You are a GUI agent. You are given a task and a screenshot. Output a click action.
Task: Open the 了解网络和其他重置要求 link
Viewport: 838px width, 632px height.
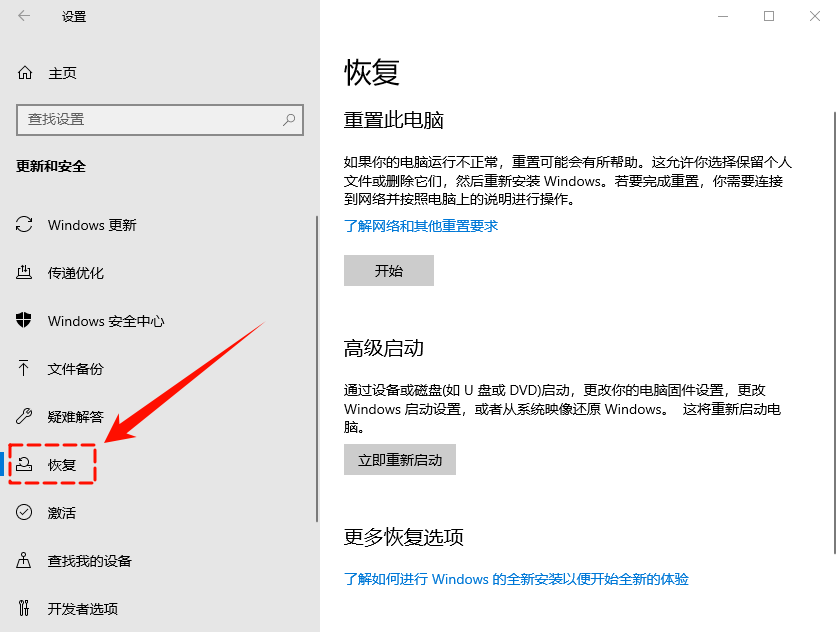tap(420, 226)
